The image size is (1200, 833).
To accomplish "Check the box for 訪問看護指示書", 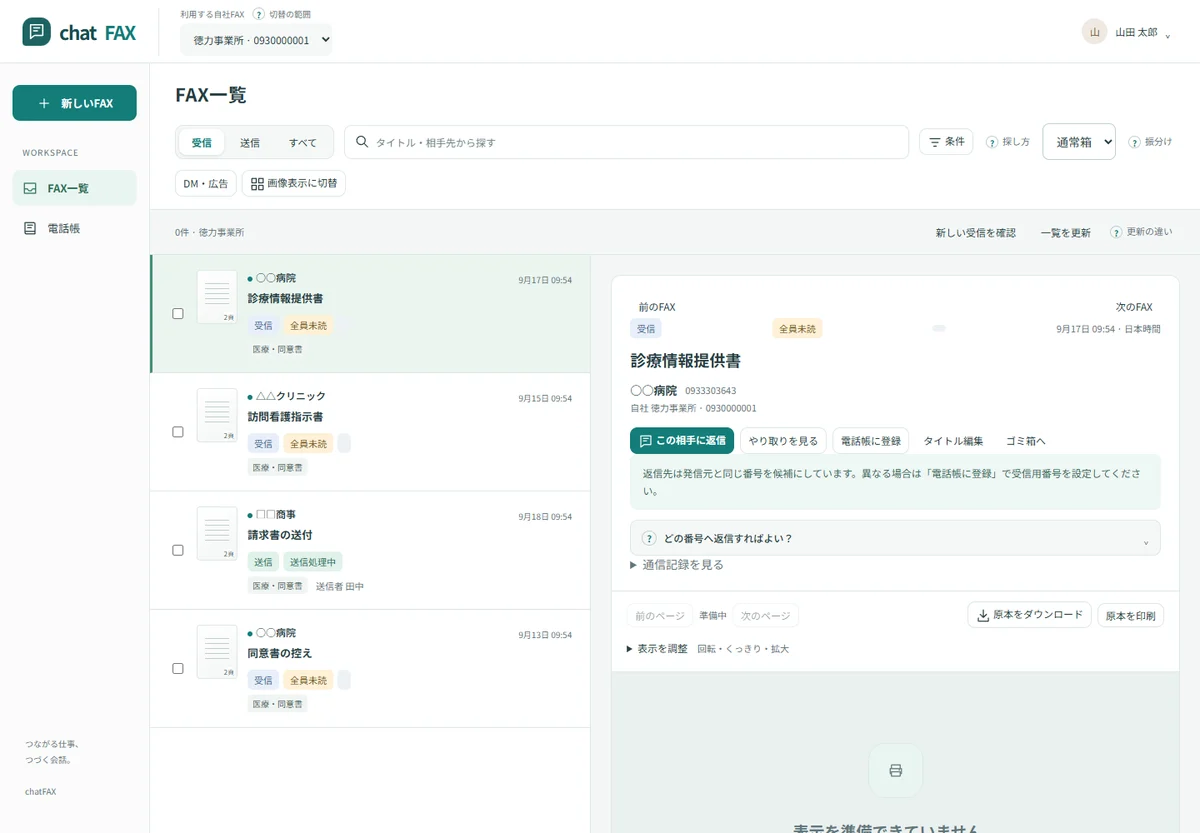I will point(178,432).
